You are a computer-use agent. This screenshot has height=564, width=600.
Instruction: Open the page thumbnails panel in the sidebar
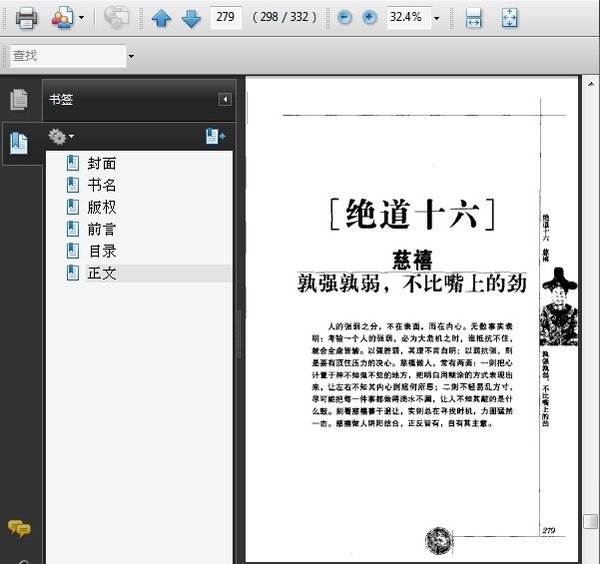pos(19,99)
